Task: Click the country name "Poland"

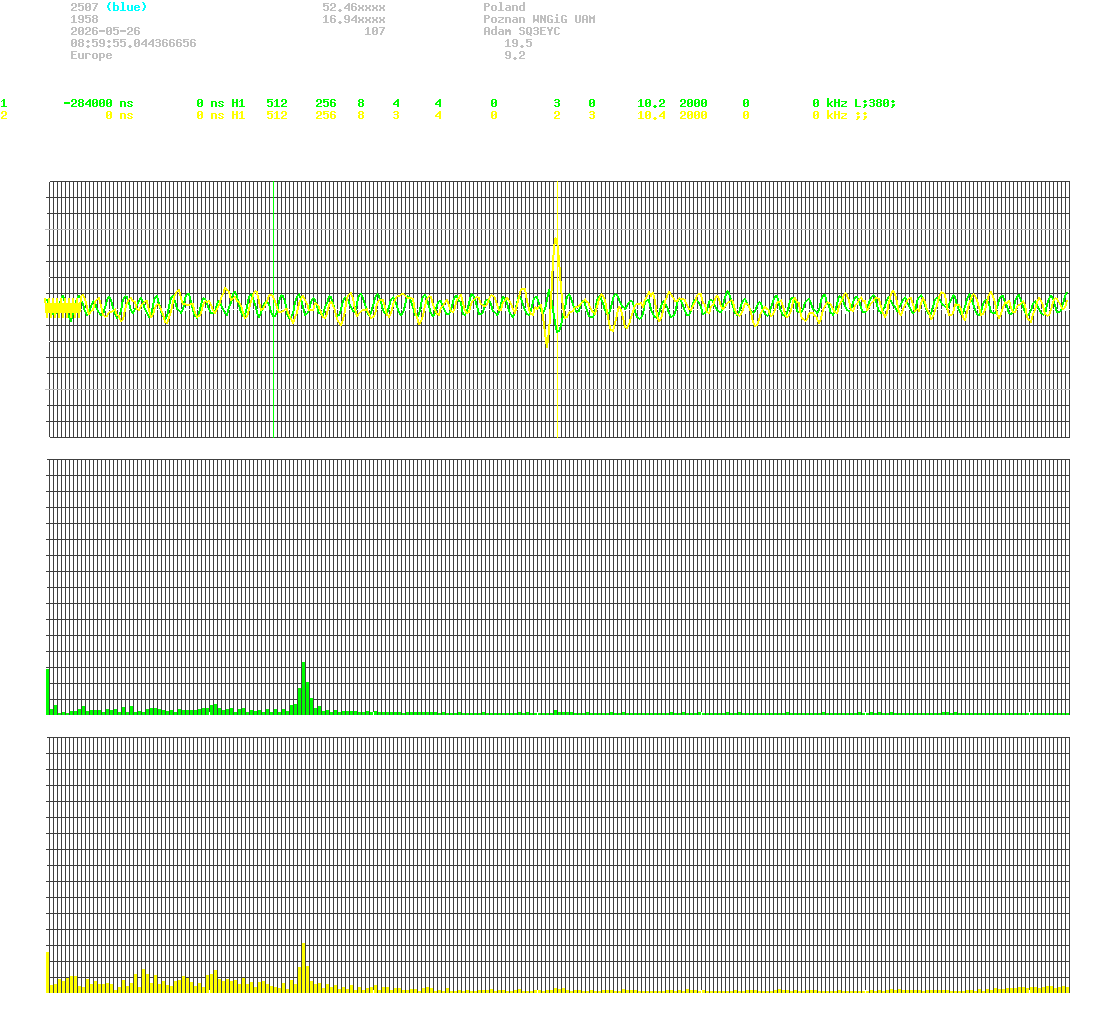Action: (x=504, y=7)
